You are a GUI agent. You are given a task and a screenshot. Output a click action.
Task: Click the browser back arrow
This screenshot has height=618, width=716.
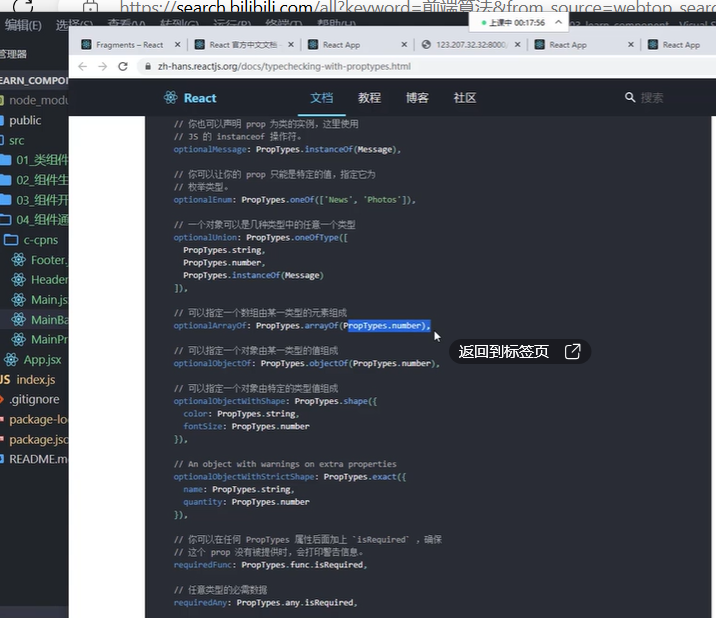pos(83,67)
